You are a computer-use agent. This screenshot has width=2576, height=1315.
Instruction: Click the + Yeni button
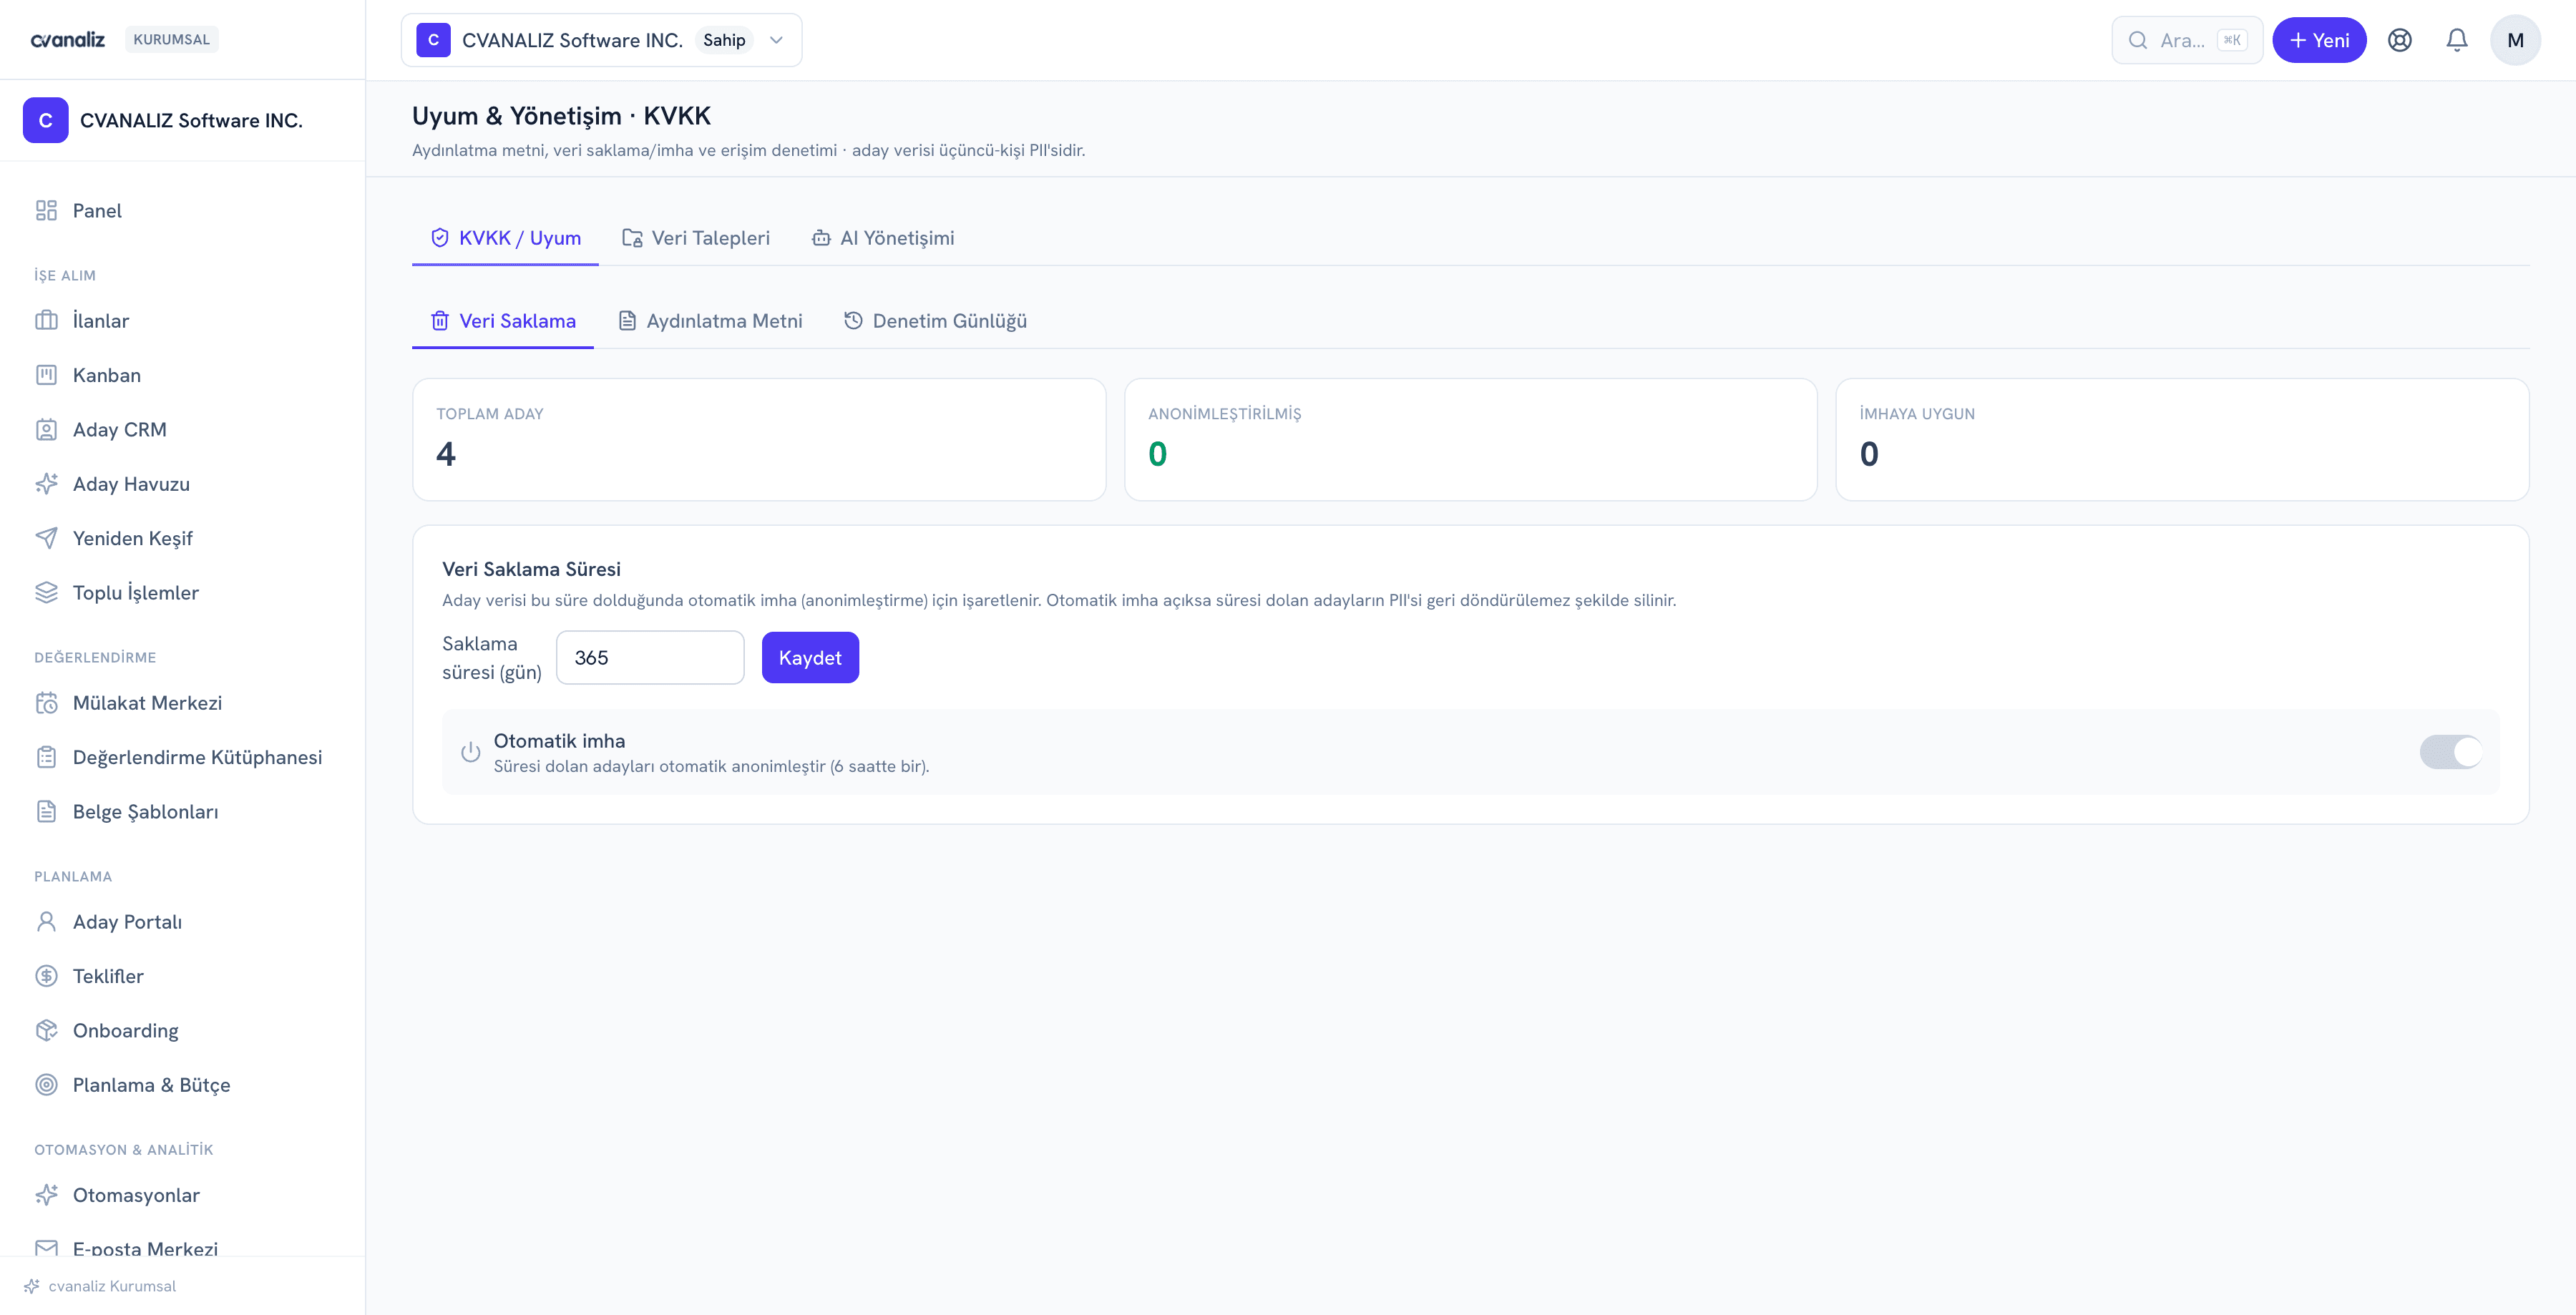click(x=2319, y=40)
